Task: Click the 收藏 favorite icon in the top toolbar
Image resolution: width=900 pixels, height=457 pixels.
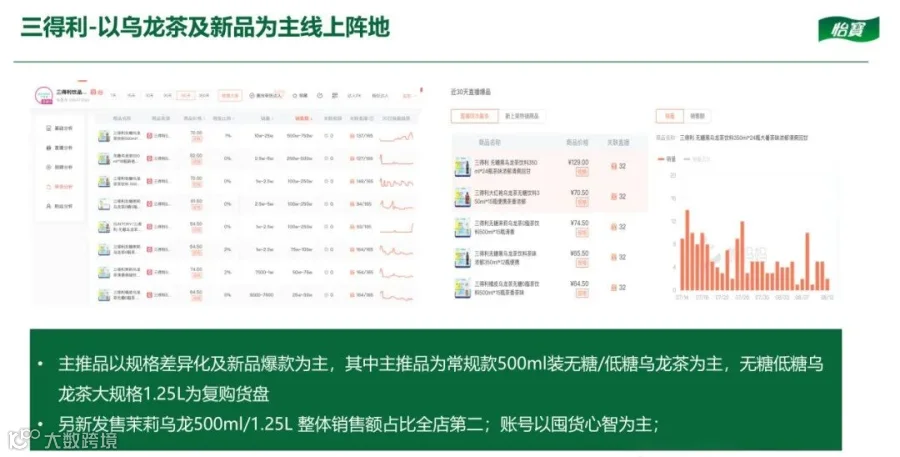Action: (300, 96)
